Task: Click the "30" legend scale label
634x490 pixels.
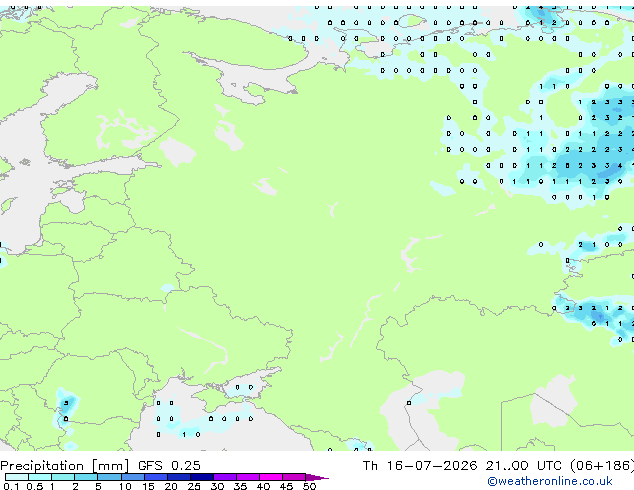Action: 217,486
